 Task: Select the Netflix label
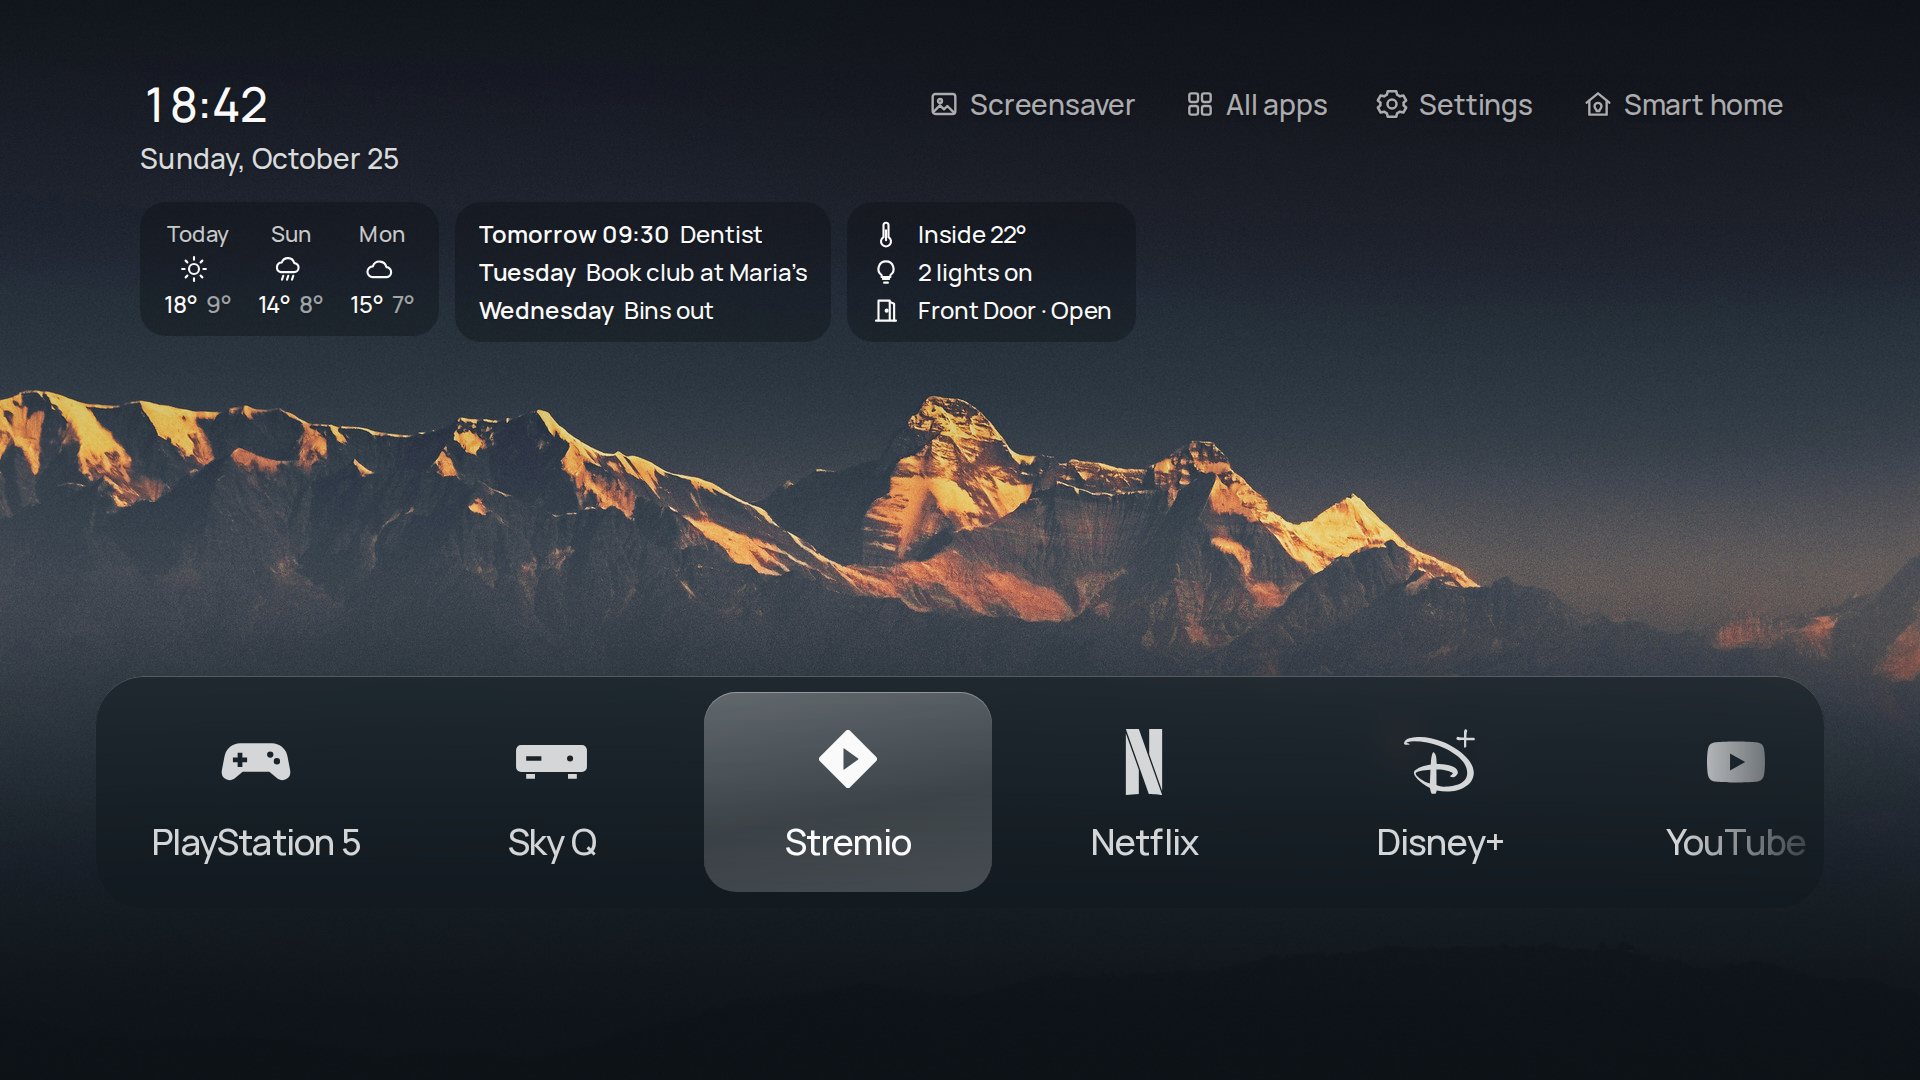pos(1144,843)
